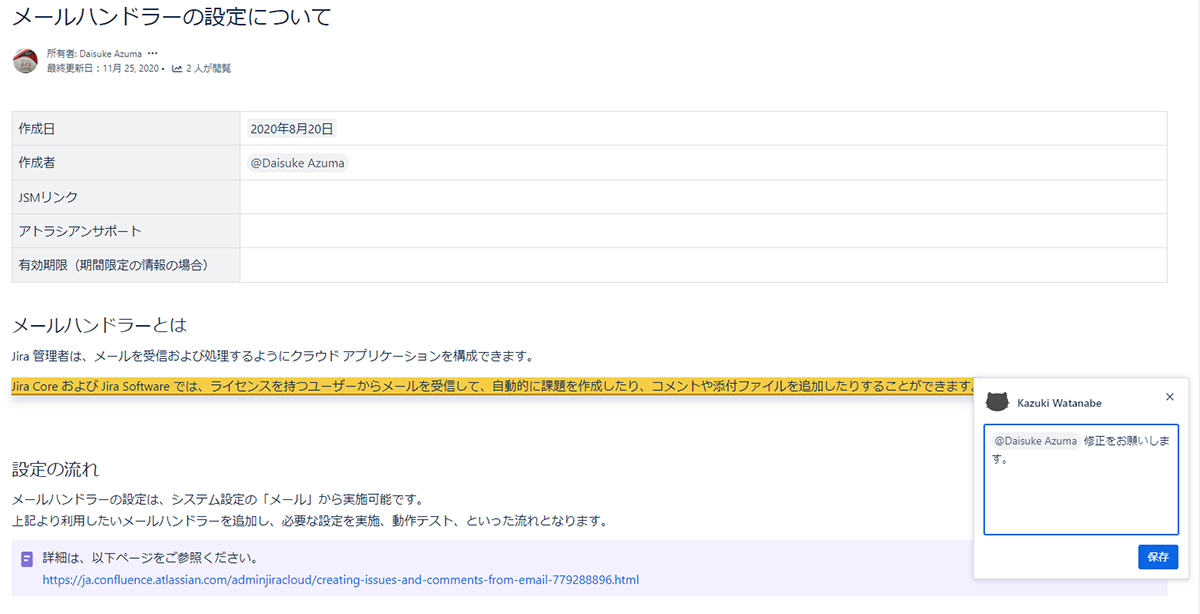This screenshot has width=1200, height=614.
Task: Click the 2020年8月20日 date chip
Action: point(292,129)
